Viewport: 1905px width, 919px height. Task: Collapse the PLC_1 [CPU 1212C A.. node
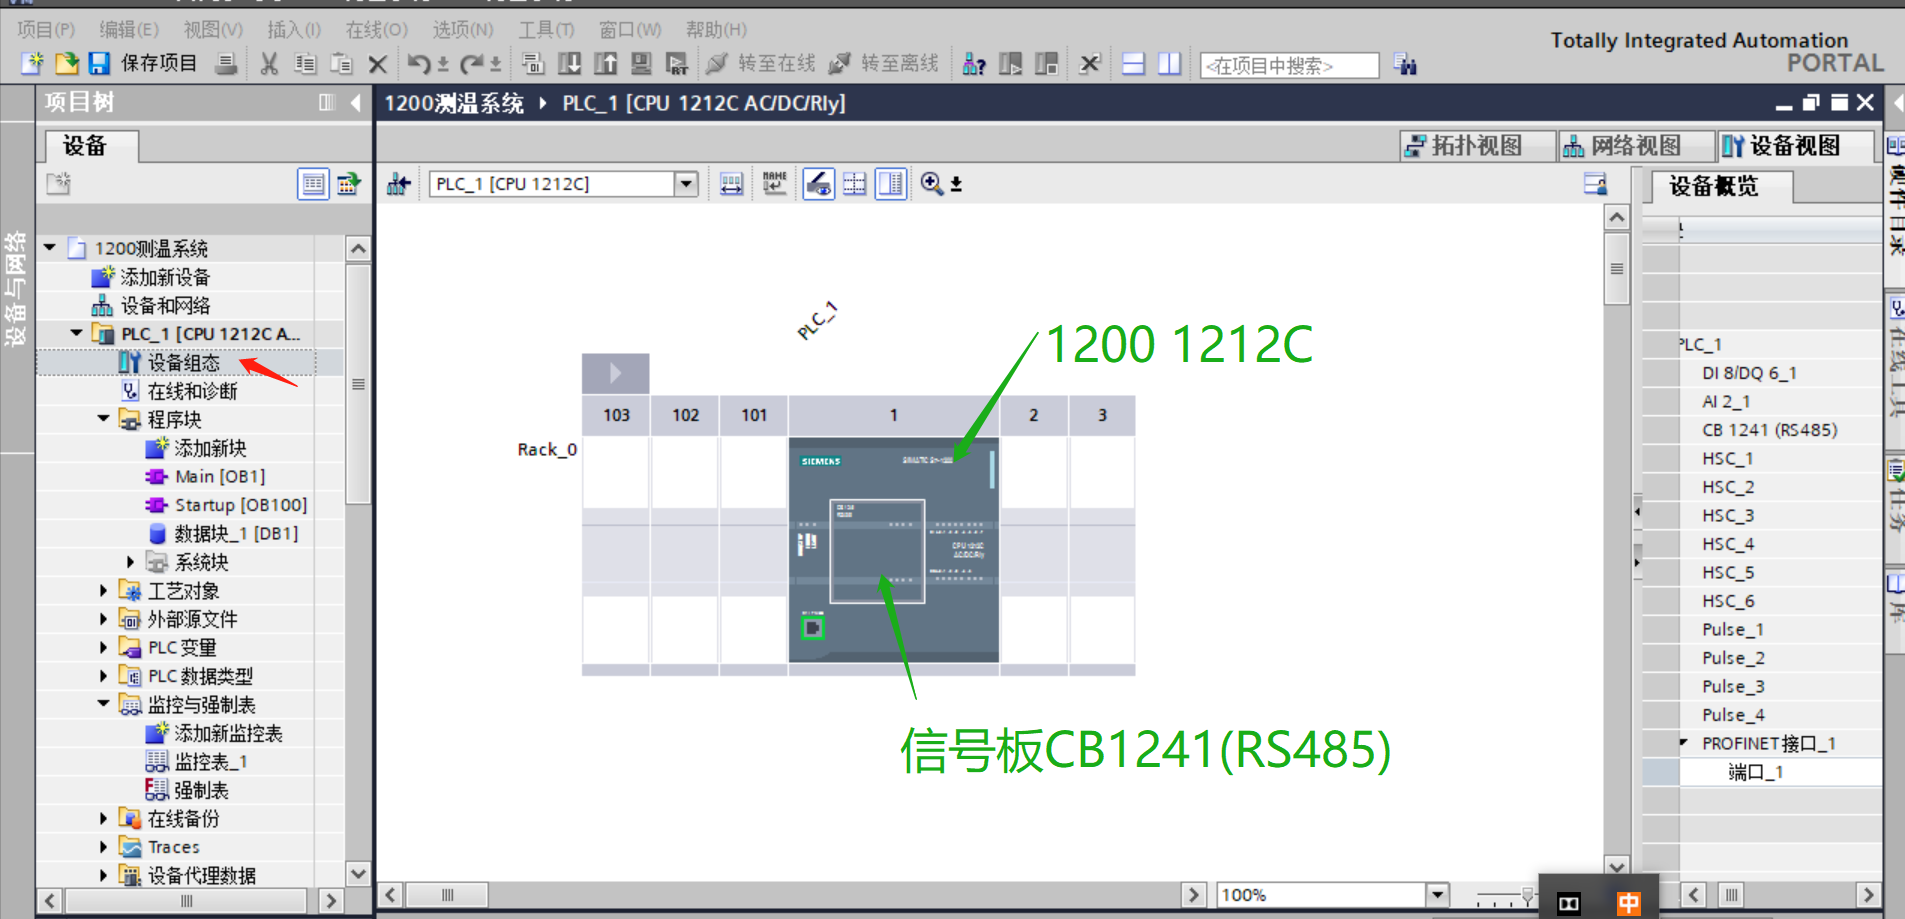[76, 333]
